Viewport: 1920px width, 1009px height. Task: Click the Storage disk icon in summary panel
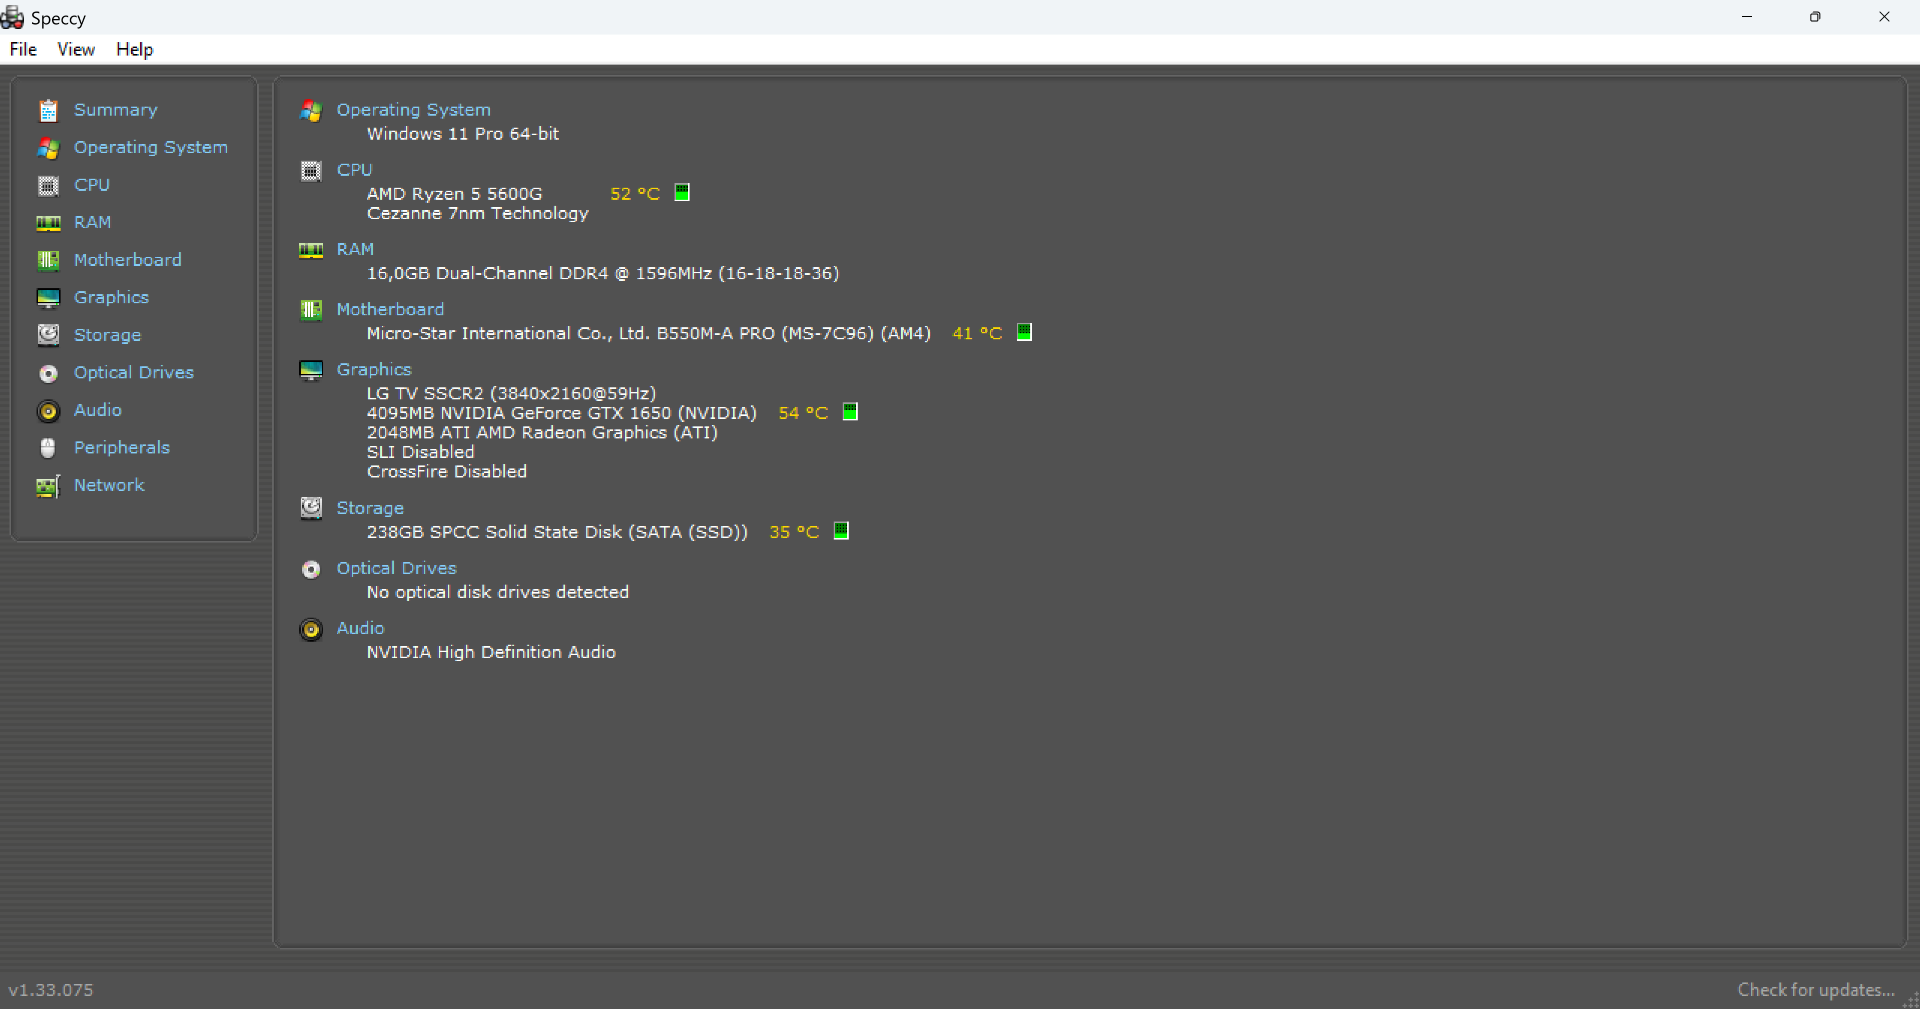point(311,509)
